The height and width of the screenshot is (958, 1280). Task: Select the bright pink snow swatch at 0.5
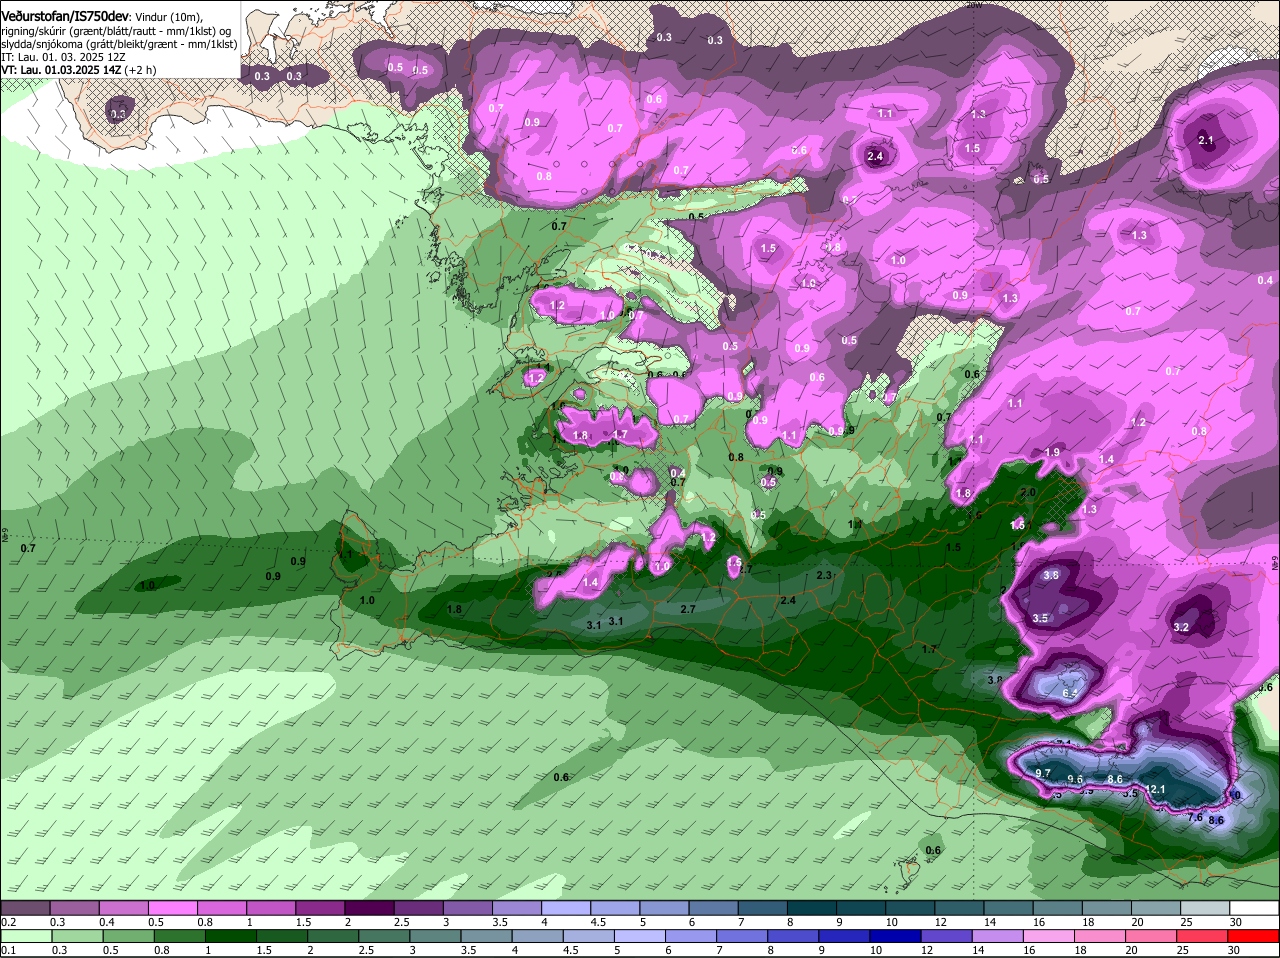(x=172, y=907)
